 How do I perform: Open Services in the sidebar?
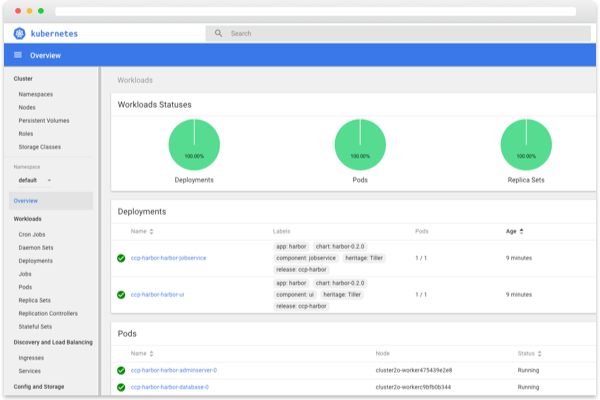pos(29,371)
